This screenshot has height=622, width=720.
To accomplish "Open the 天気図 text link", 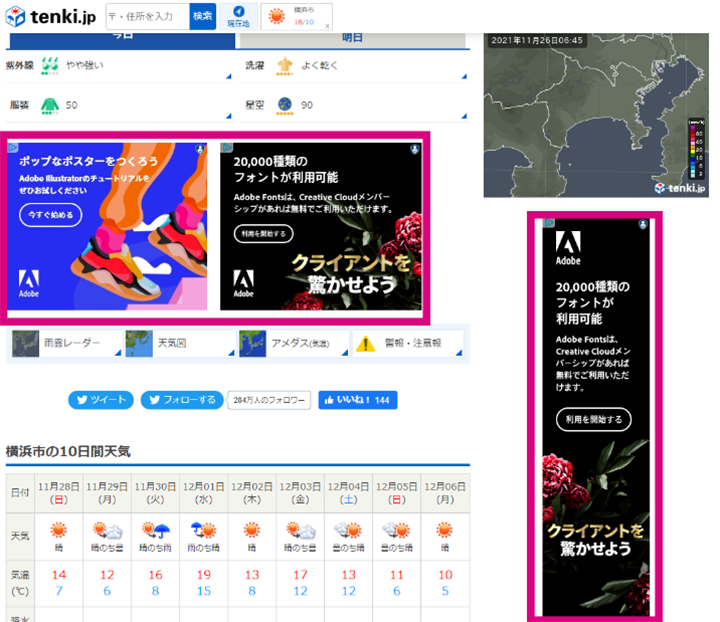I will pos(172,343).
